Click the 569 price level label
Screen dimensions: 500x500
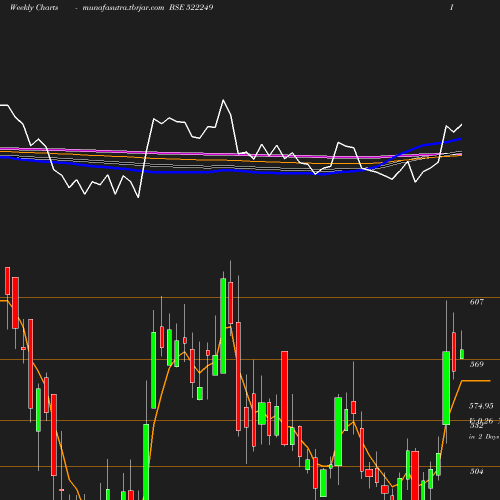(x=476, y=364)
